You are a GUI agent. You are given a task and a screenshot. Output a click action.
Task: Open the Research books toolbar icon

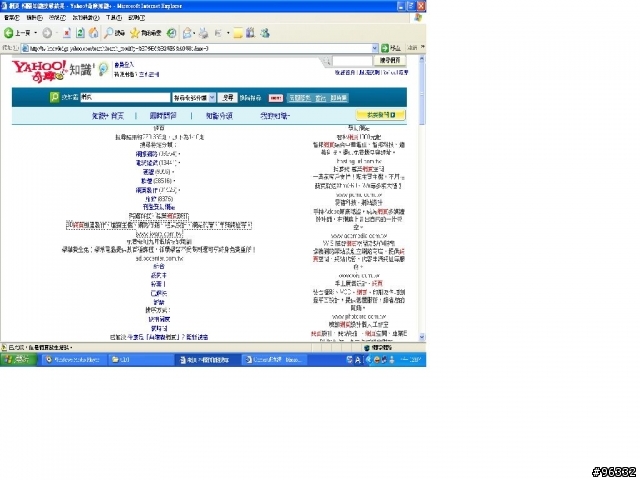point(251,33)
